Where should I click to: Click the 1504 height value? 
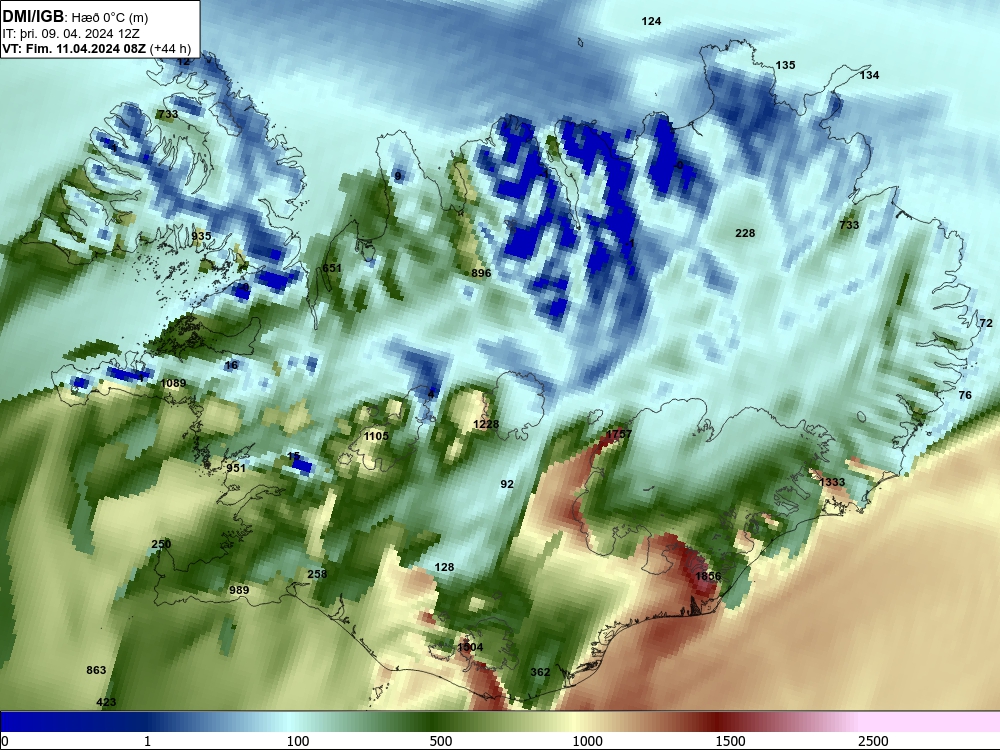pyautogui.click(x=470, y=647)
